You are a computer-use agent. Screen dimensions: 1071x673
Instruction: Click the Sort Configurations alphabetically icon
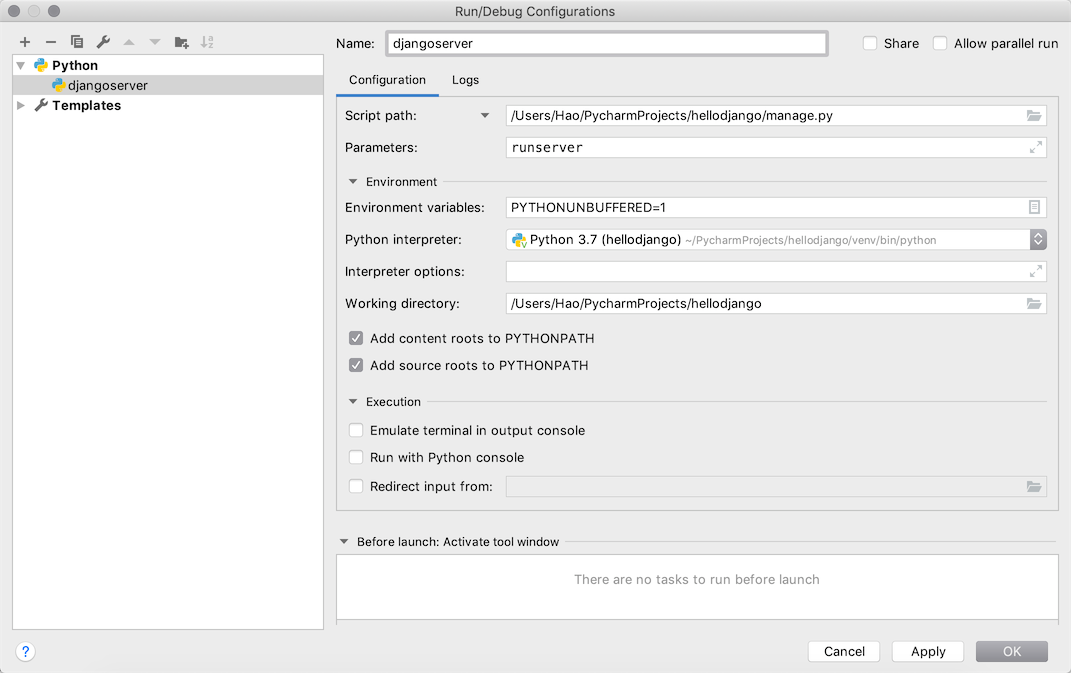pos(207,42)
